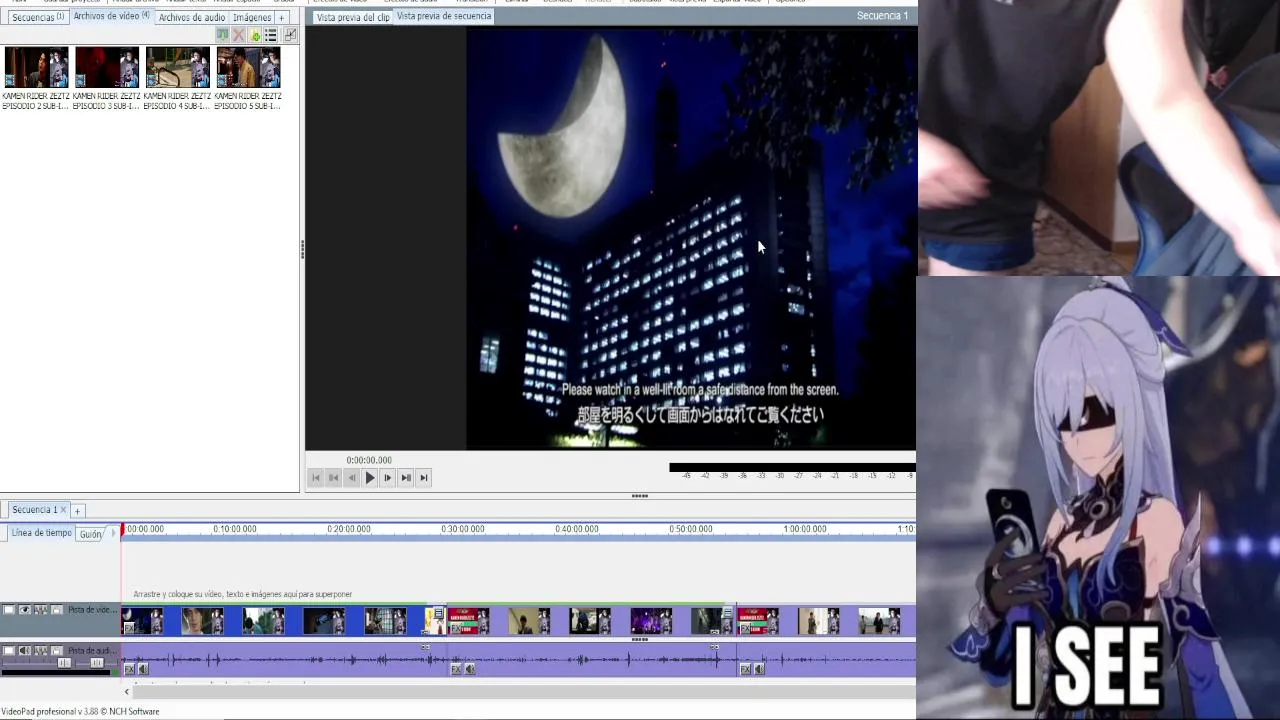Close the Secuencia 1 tab

(63, 510)
